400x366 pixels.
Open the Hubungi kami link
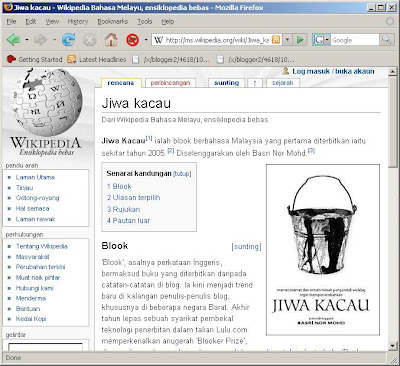point(34,288)
